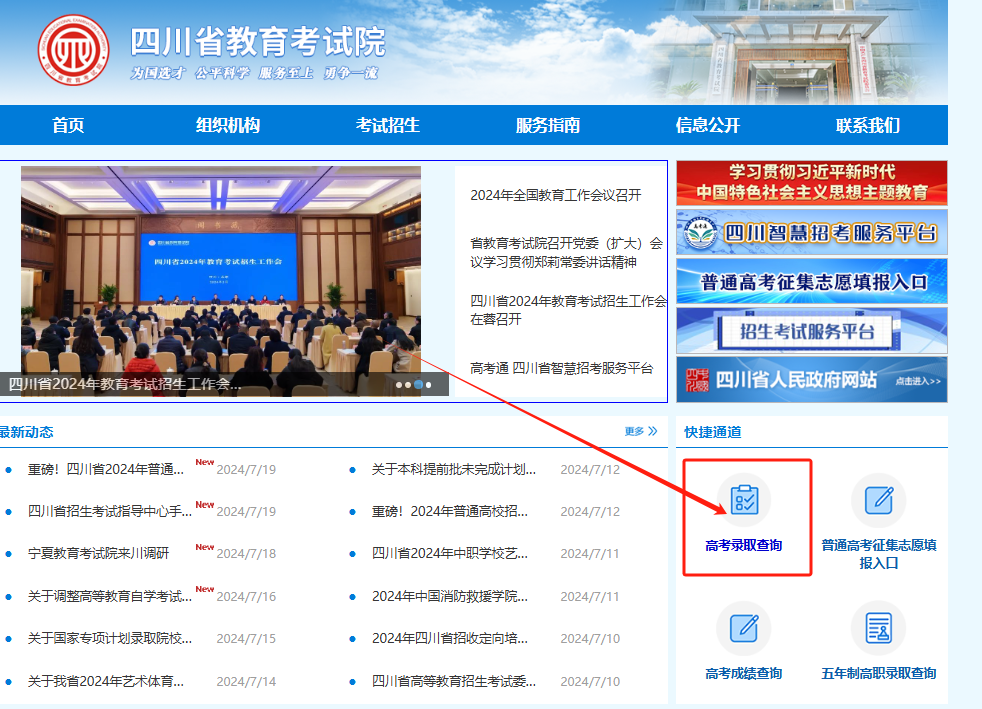Image resolution: width=982 pixels, height=709 pixels.
Task: Open the 高考成绩查询 edit icon
Action: click(x=744, y=628)
